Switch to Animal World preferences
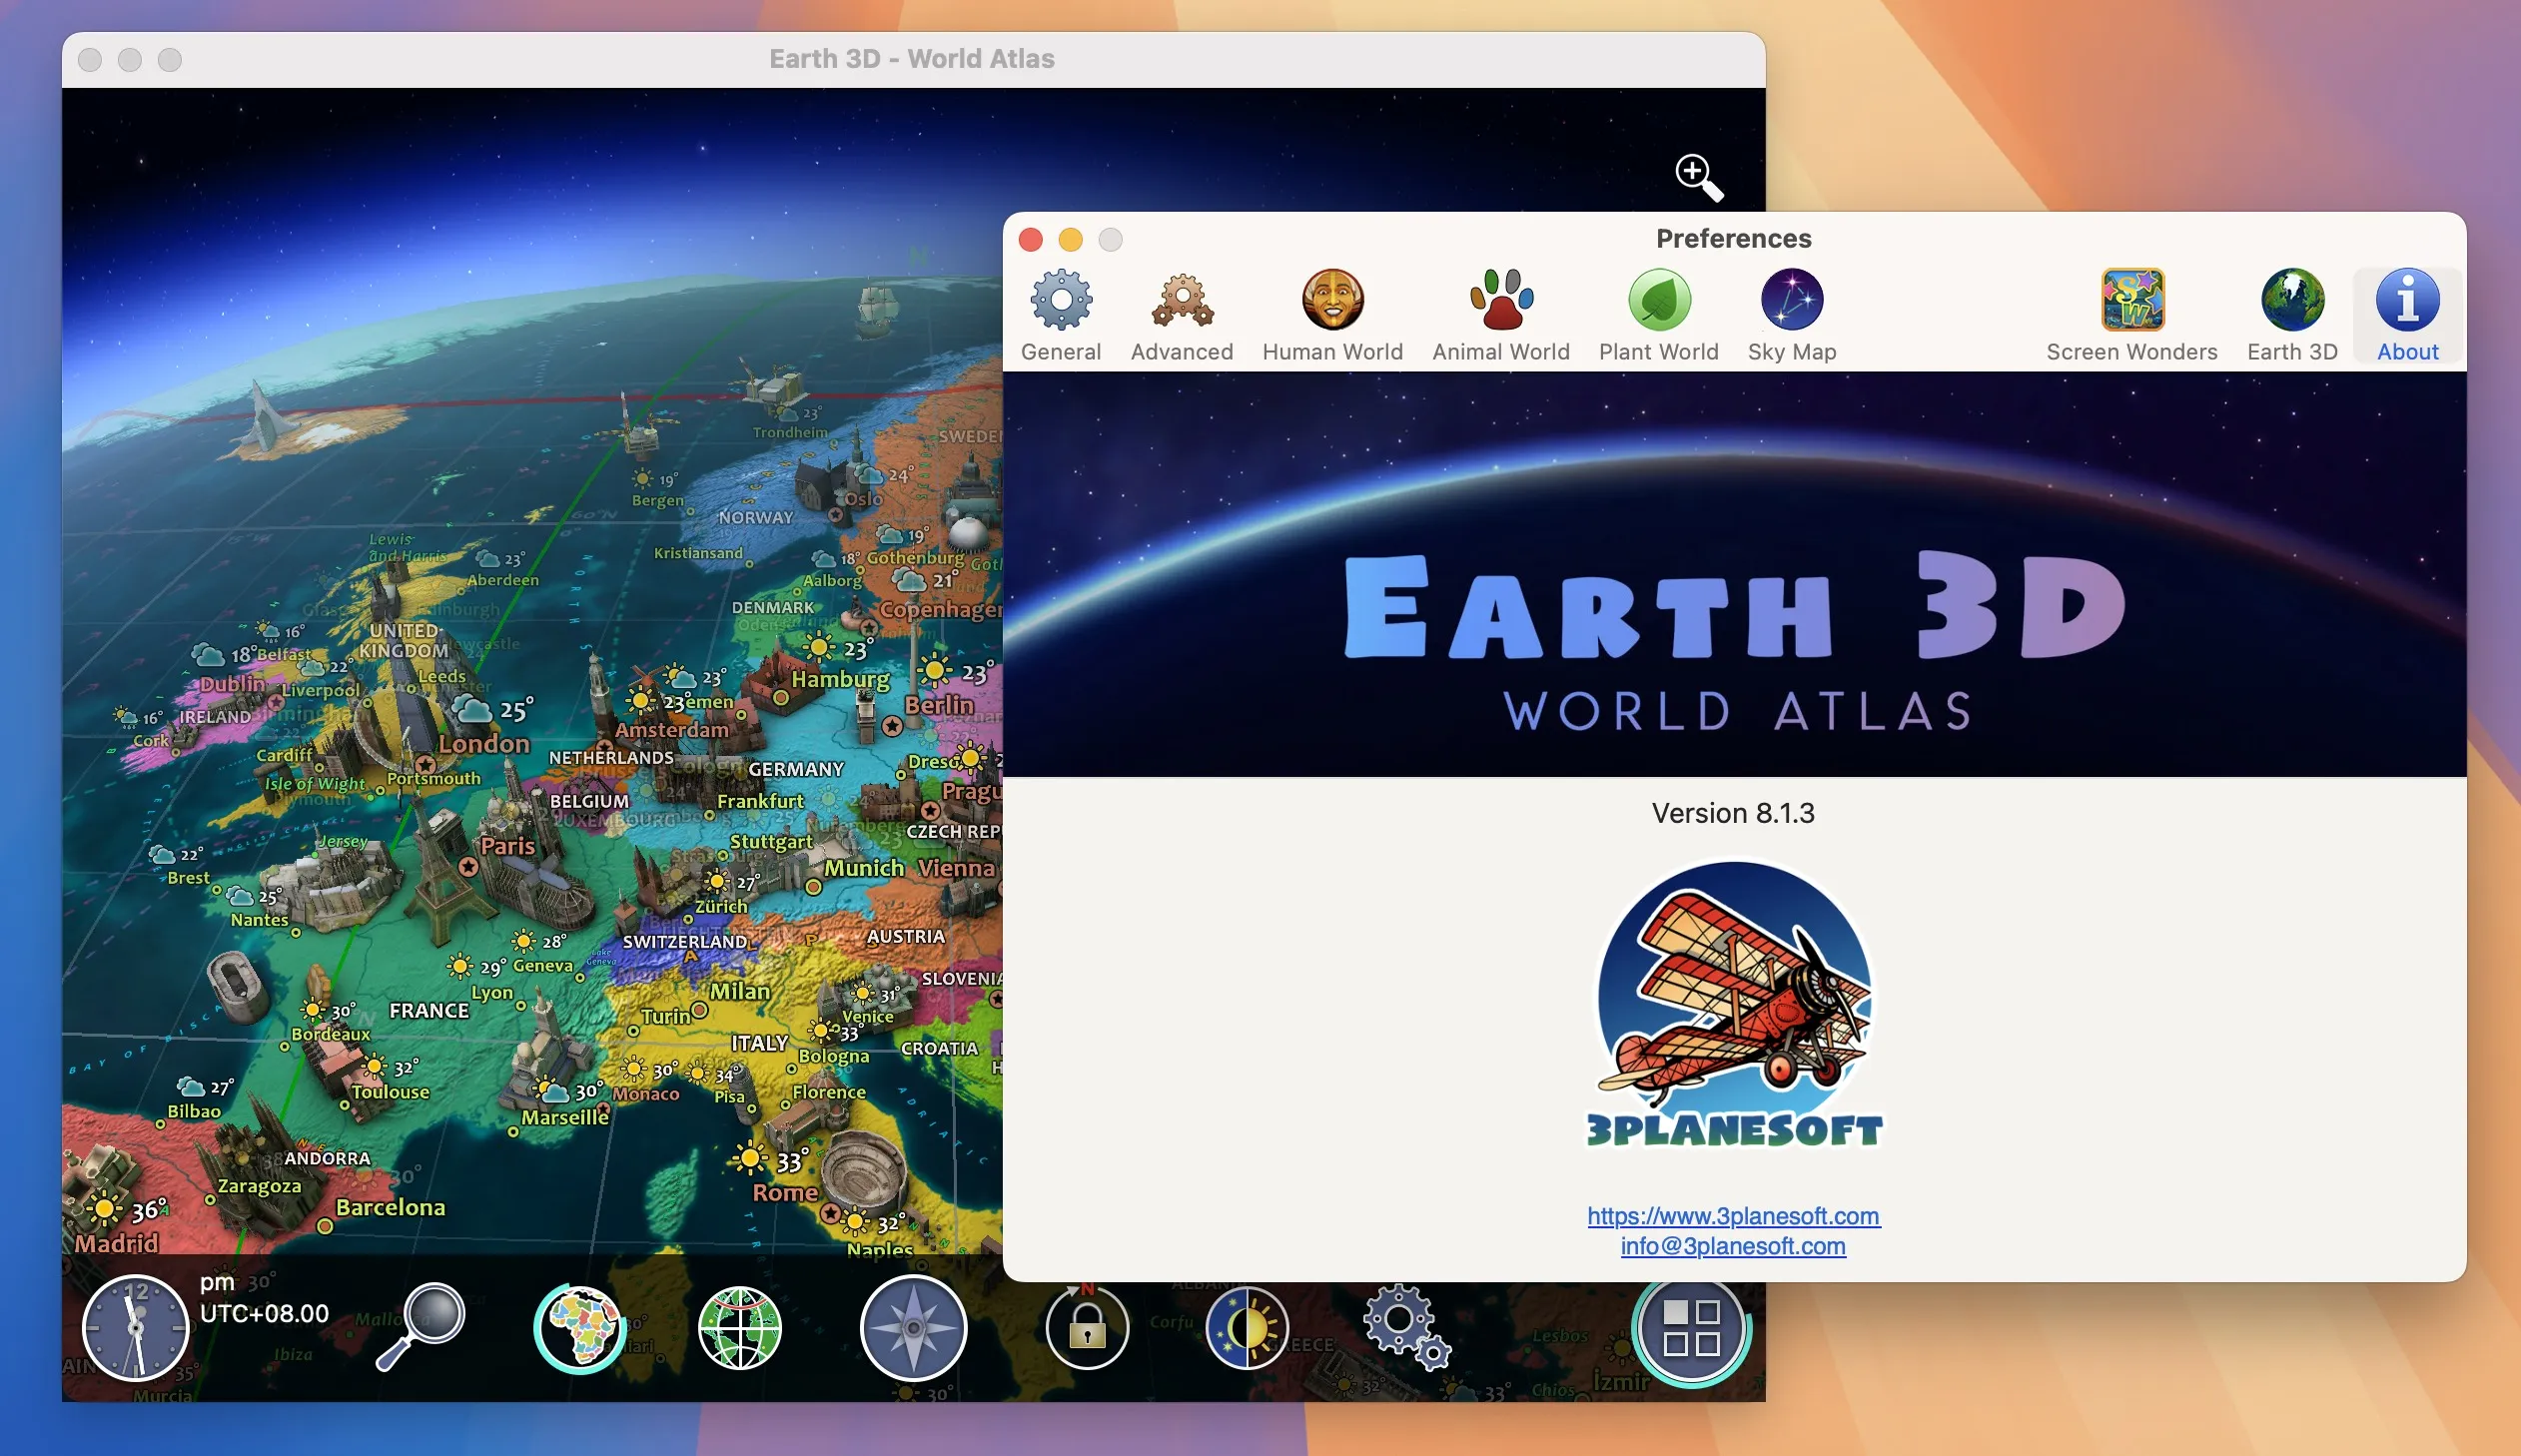 [1500, 315]
